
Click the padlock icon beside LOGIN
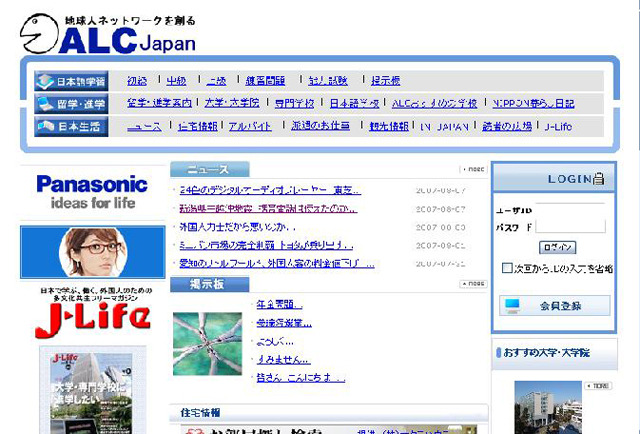point(598,179)
